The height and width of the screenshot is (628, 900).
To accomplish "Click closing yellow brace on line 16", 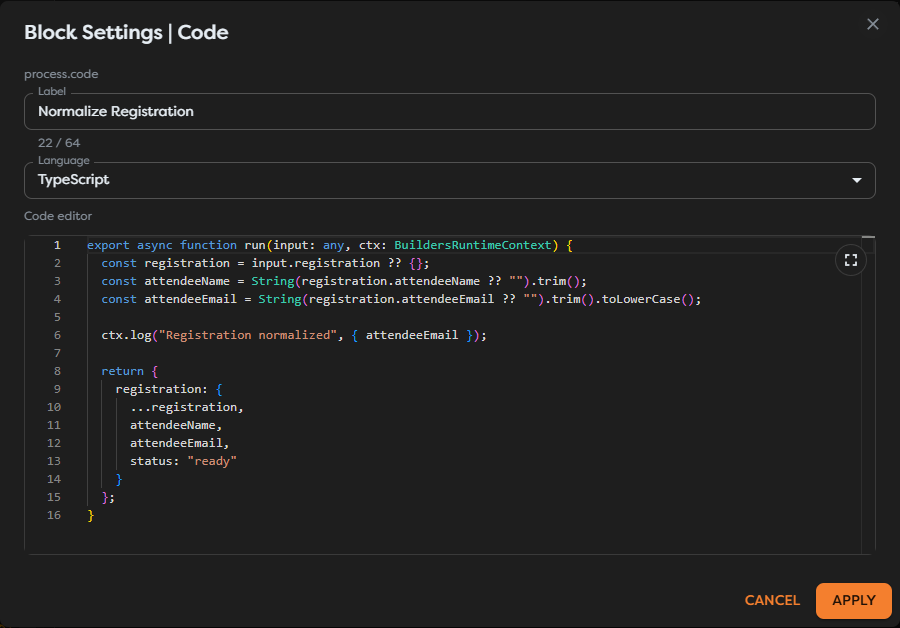I will 91,515.
